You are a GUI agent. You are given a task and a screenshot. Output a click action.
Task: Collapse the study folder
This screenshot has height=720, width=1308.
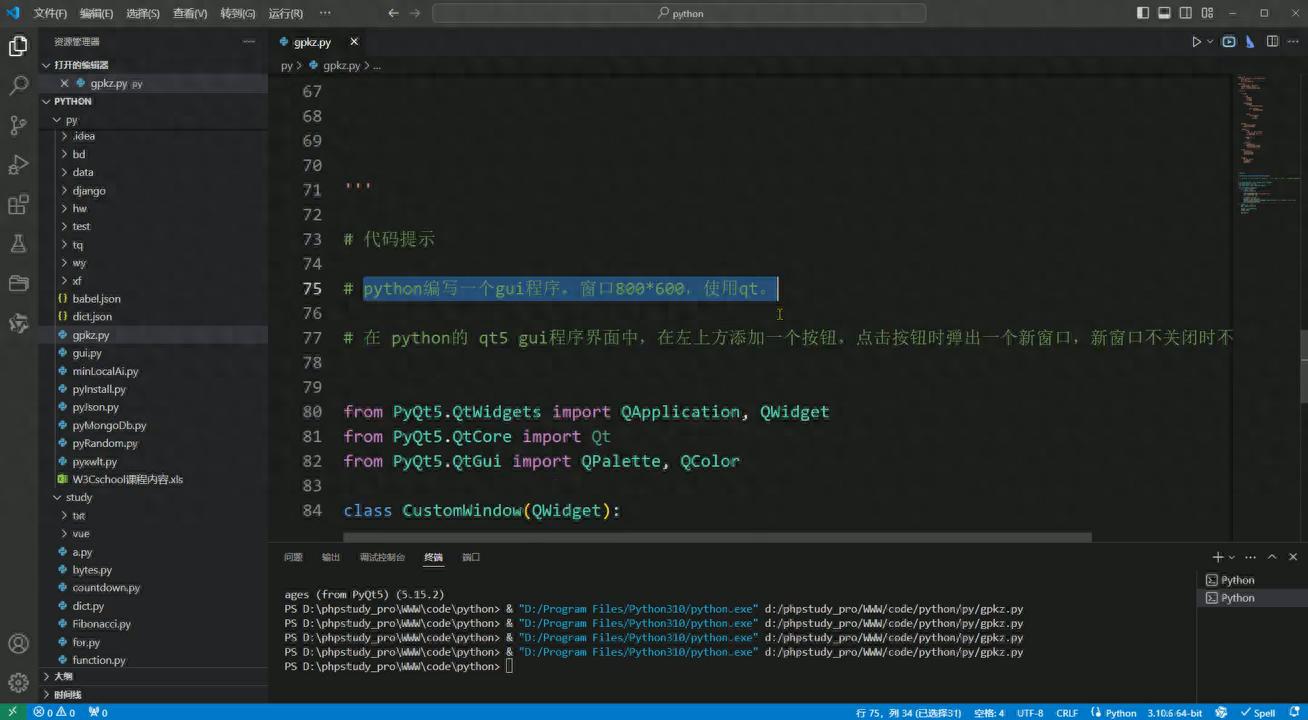[x=153, y=497]
